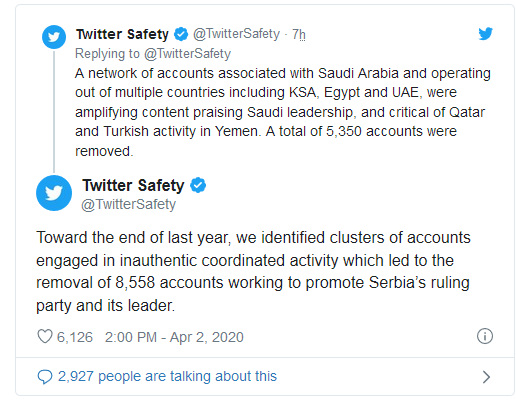Expand the conversation with the right chevron
516x401 pixels.
[x=486, y=377]
